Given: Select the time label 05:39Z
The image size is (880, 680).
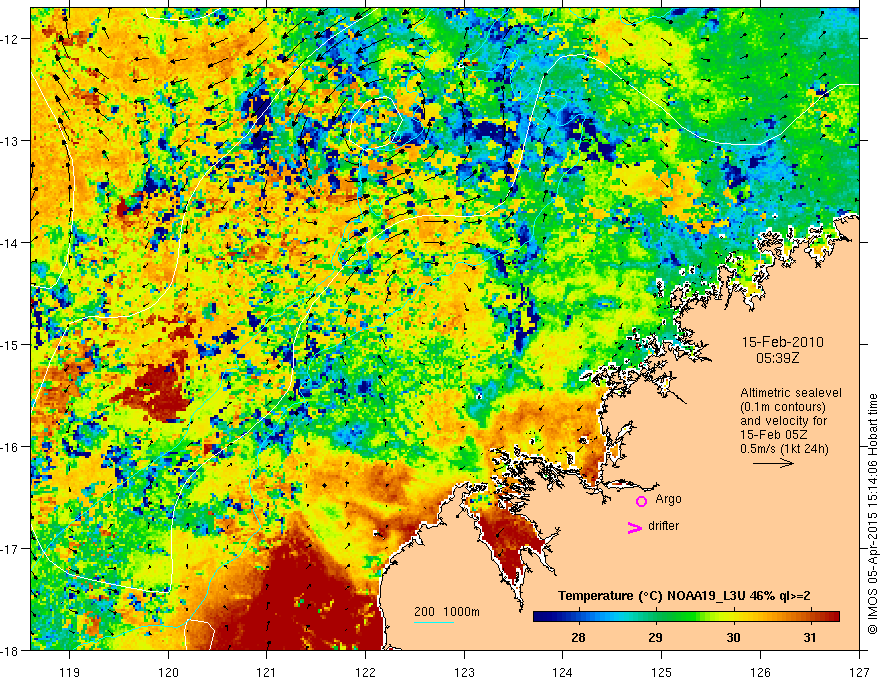Looking at the screenshot, I should pos(777,358).
